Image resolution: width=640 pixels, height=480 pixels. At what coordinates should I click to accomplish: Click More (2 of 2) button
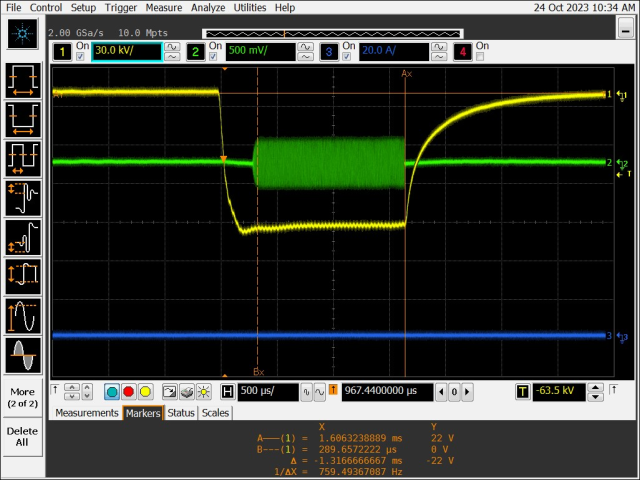point(22,397)
